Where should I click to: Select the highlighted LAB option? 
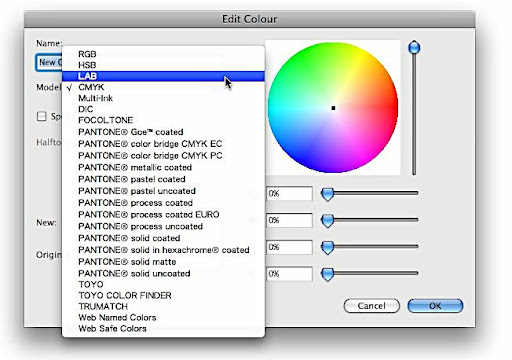click(x=163, y=76)
